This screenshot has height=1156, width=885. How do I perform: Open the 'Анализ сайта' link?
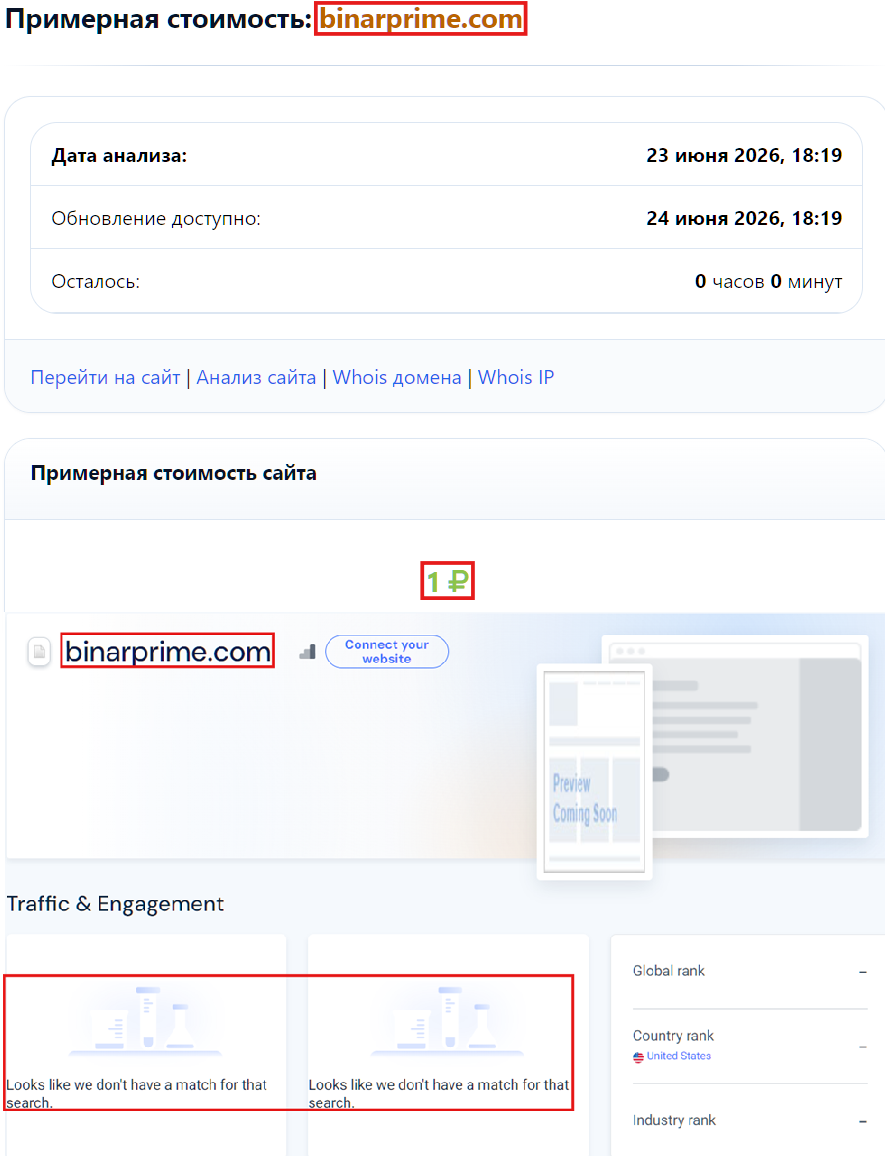(x=256, y=377)
